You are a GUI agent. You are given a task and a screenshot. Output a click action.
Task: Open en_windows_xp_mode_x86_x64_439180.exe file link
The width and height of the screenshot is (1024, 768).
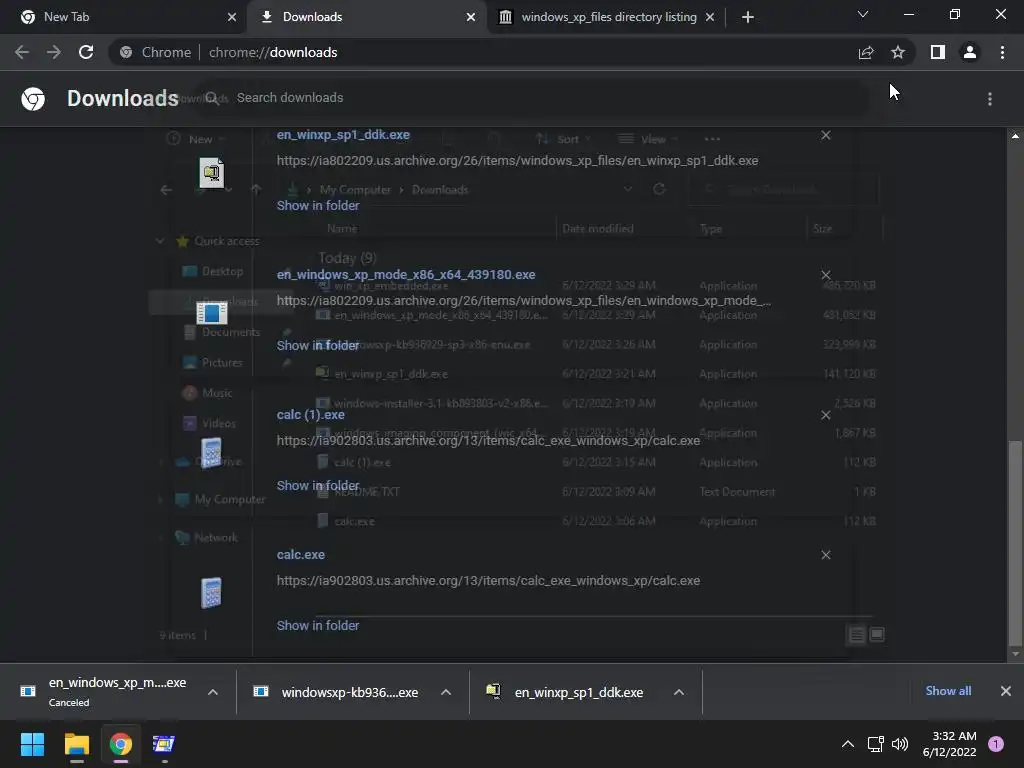406,275
